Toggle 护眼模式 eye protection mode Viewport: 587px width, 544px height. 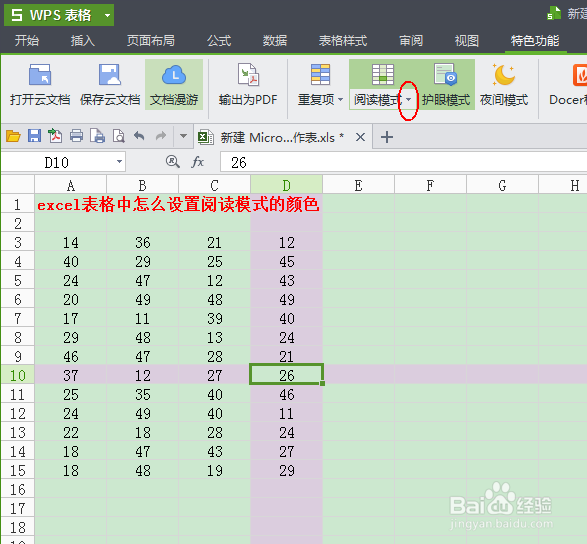[446, 85]
